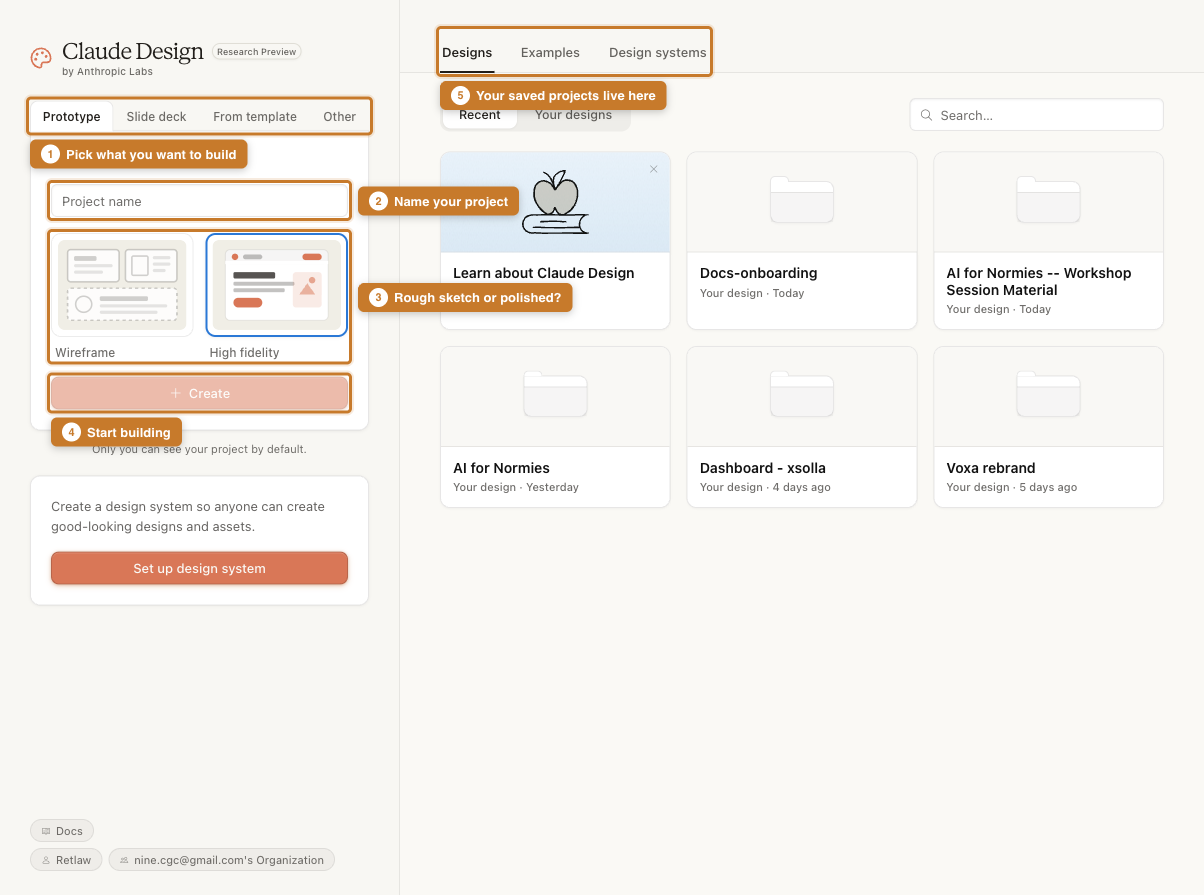The width and height of the screenshot is (1204, 895).
Task: Switch to the Design systems tab
Action: (658, 52)
